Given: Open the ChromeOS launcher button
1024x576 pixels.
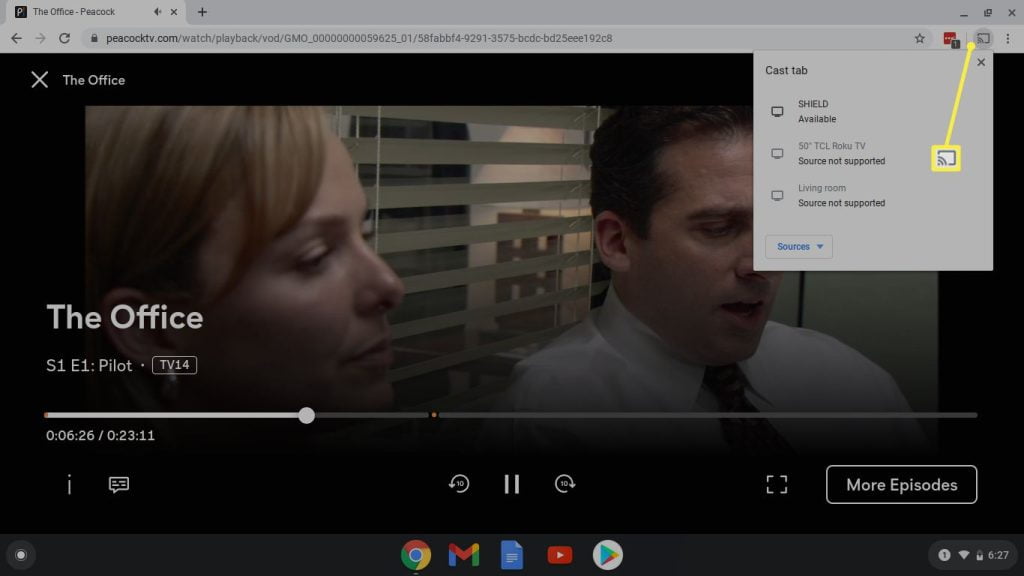Looking at the screenshot, I should pyautogui.click(x=21, y=555).
